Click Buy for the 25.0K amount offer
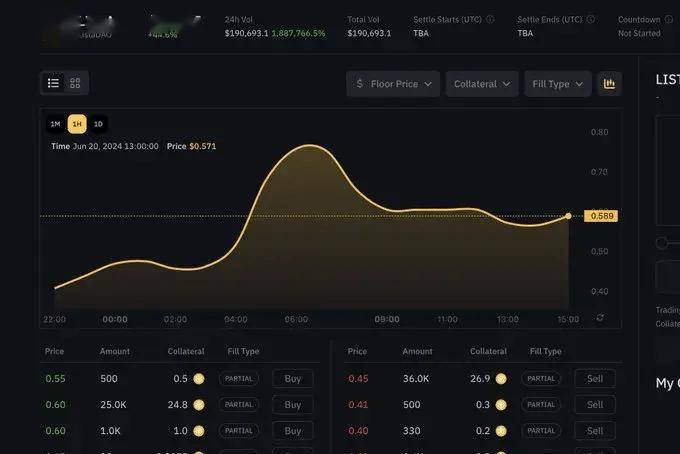Image resolution: width=680 pixels, height=454 pixels. (x=293, y=405)
